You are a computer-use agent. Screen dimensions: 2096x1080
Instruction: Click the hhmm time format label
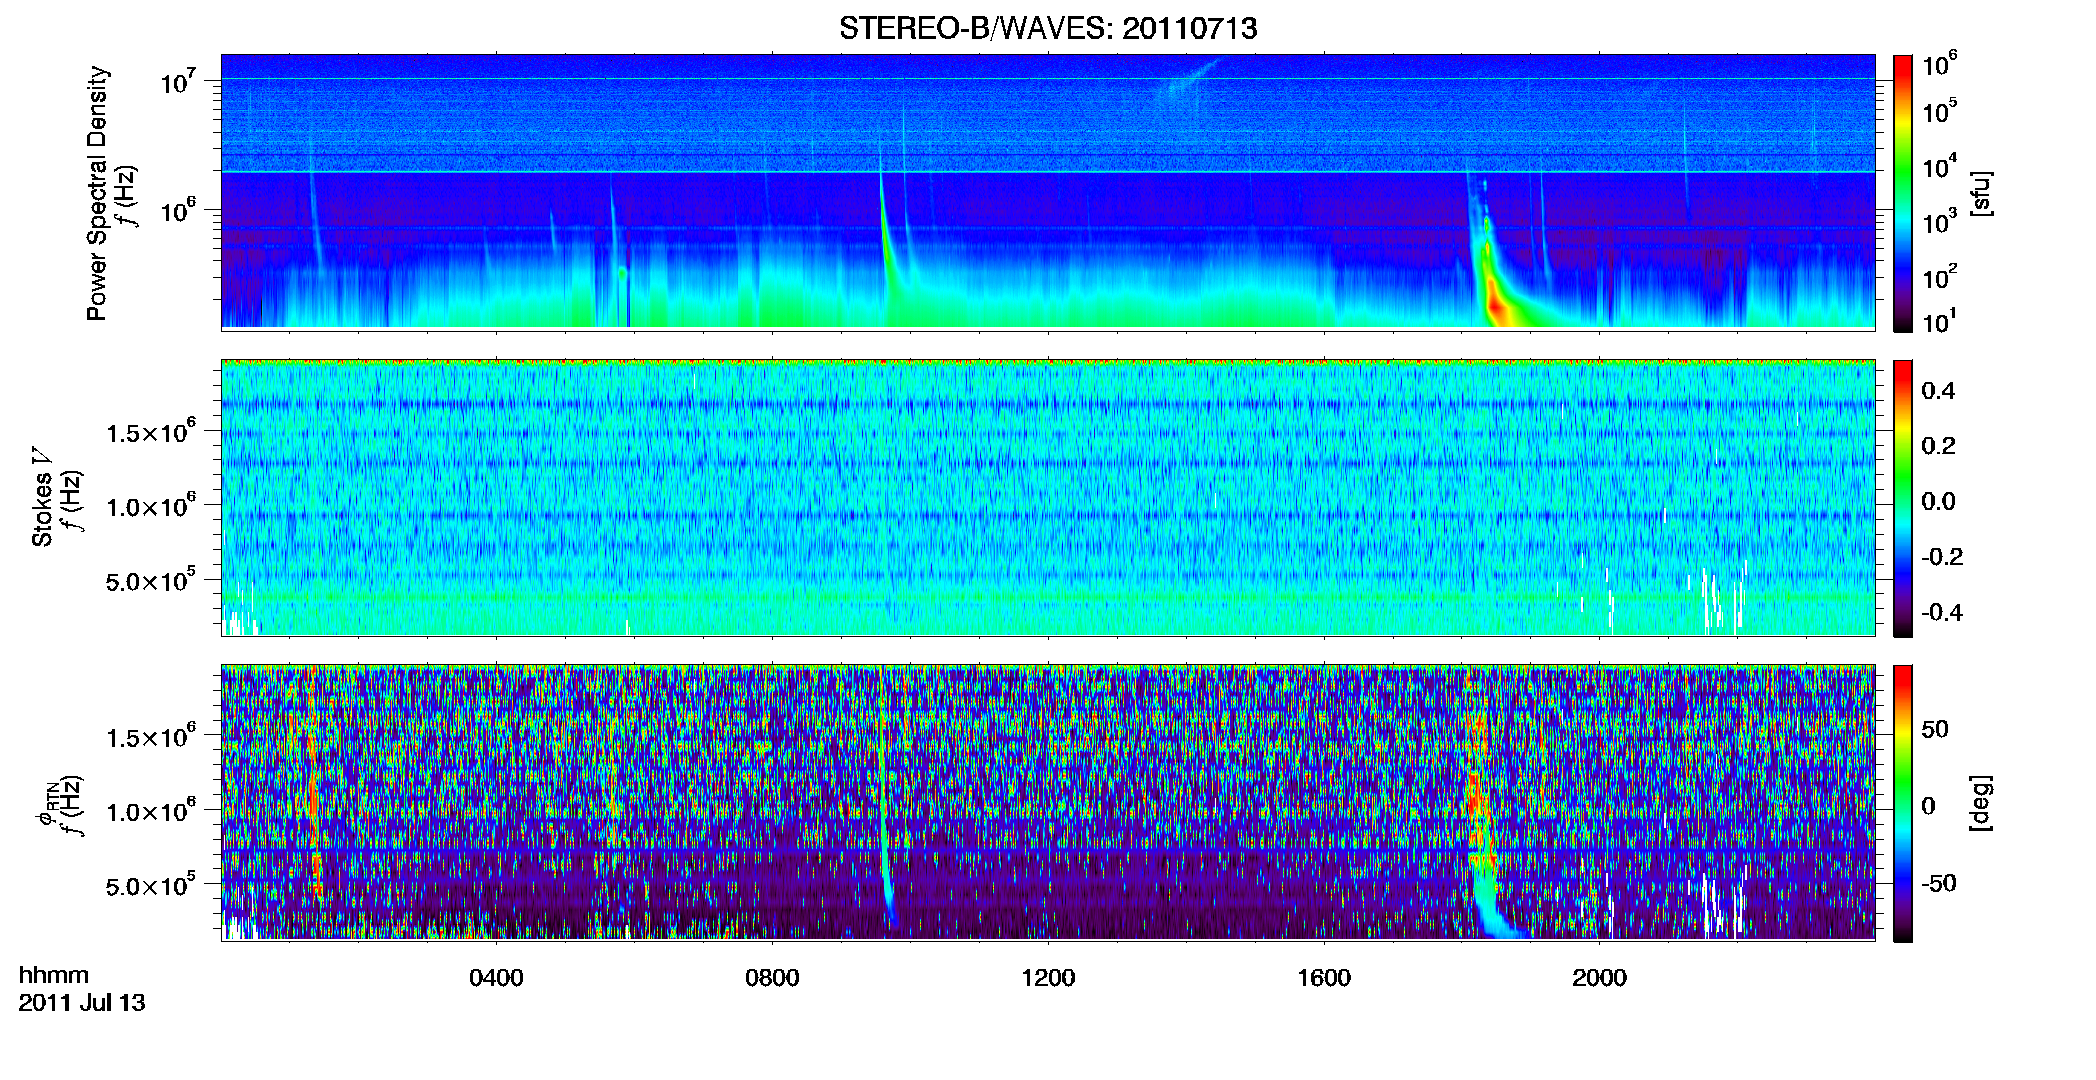54,975
